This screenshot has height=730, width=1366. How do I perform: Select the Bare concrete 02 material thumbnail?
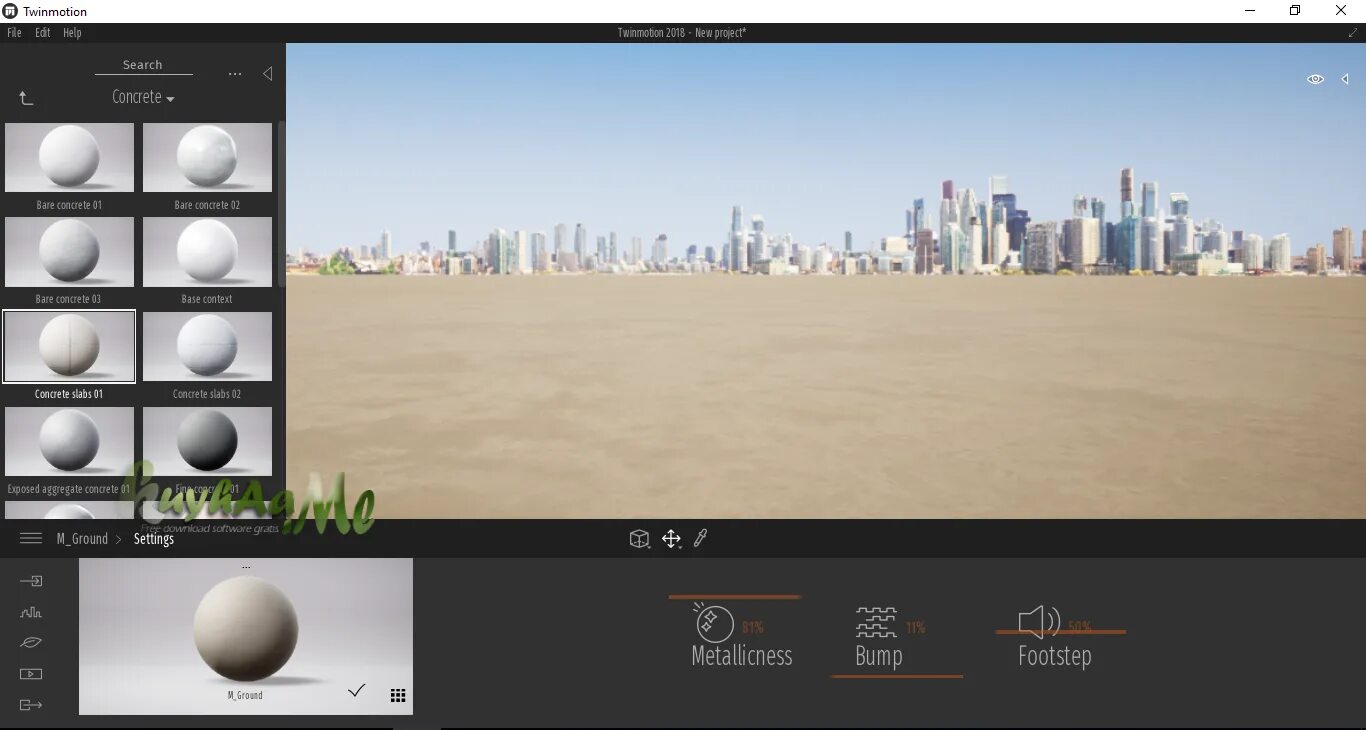[x=207, y=158]
